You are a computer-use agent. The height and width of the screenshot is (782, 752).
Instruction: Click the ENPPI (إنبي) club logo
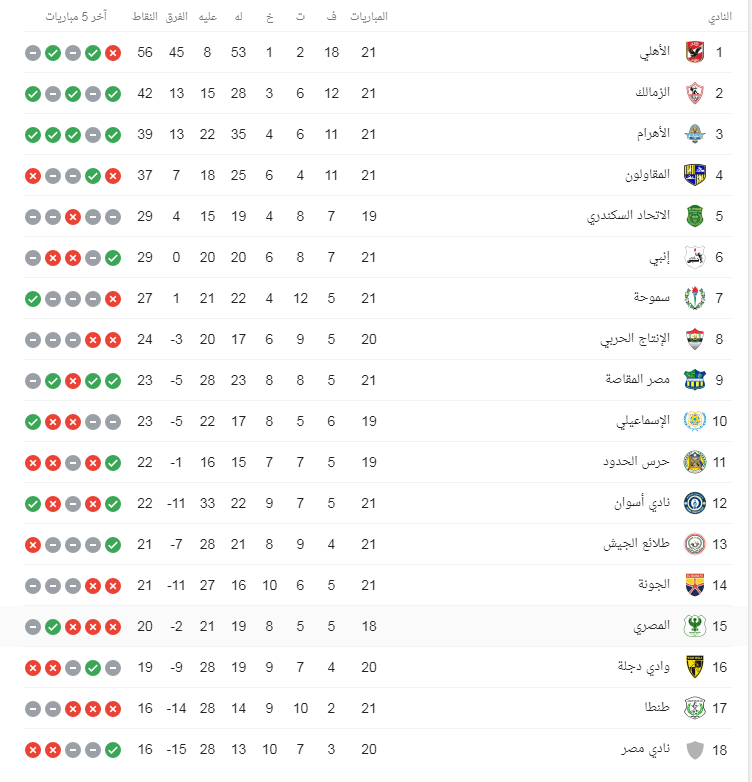[695, 257]
